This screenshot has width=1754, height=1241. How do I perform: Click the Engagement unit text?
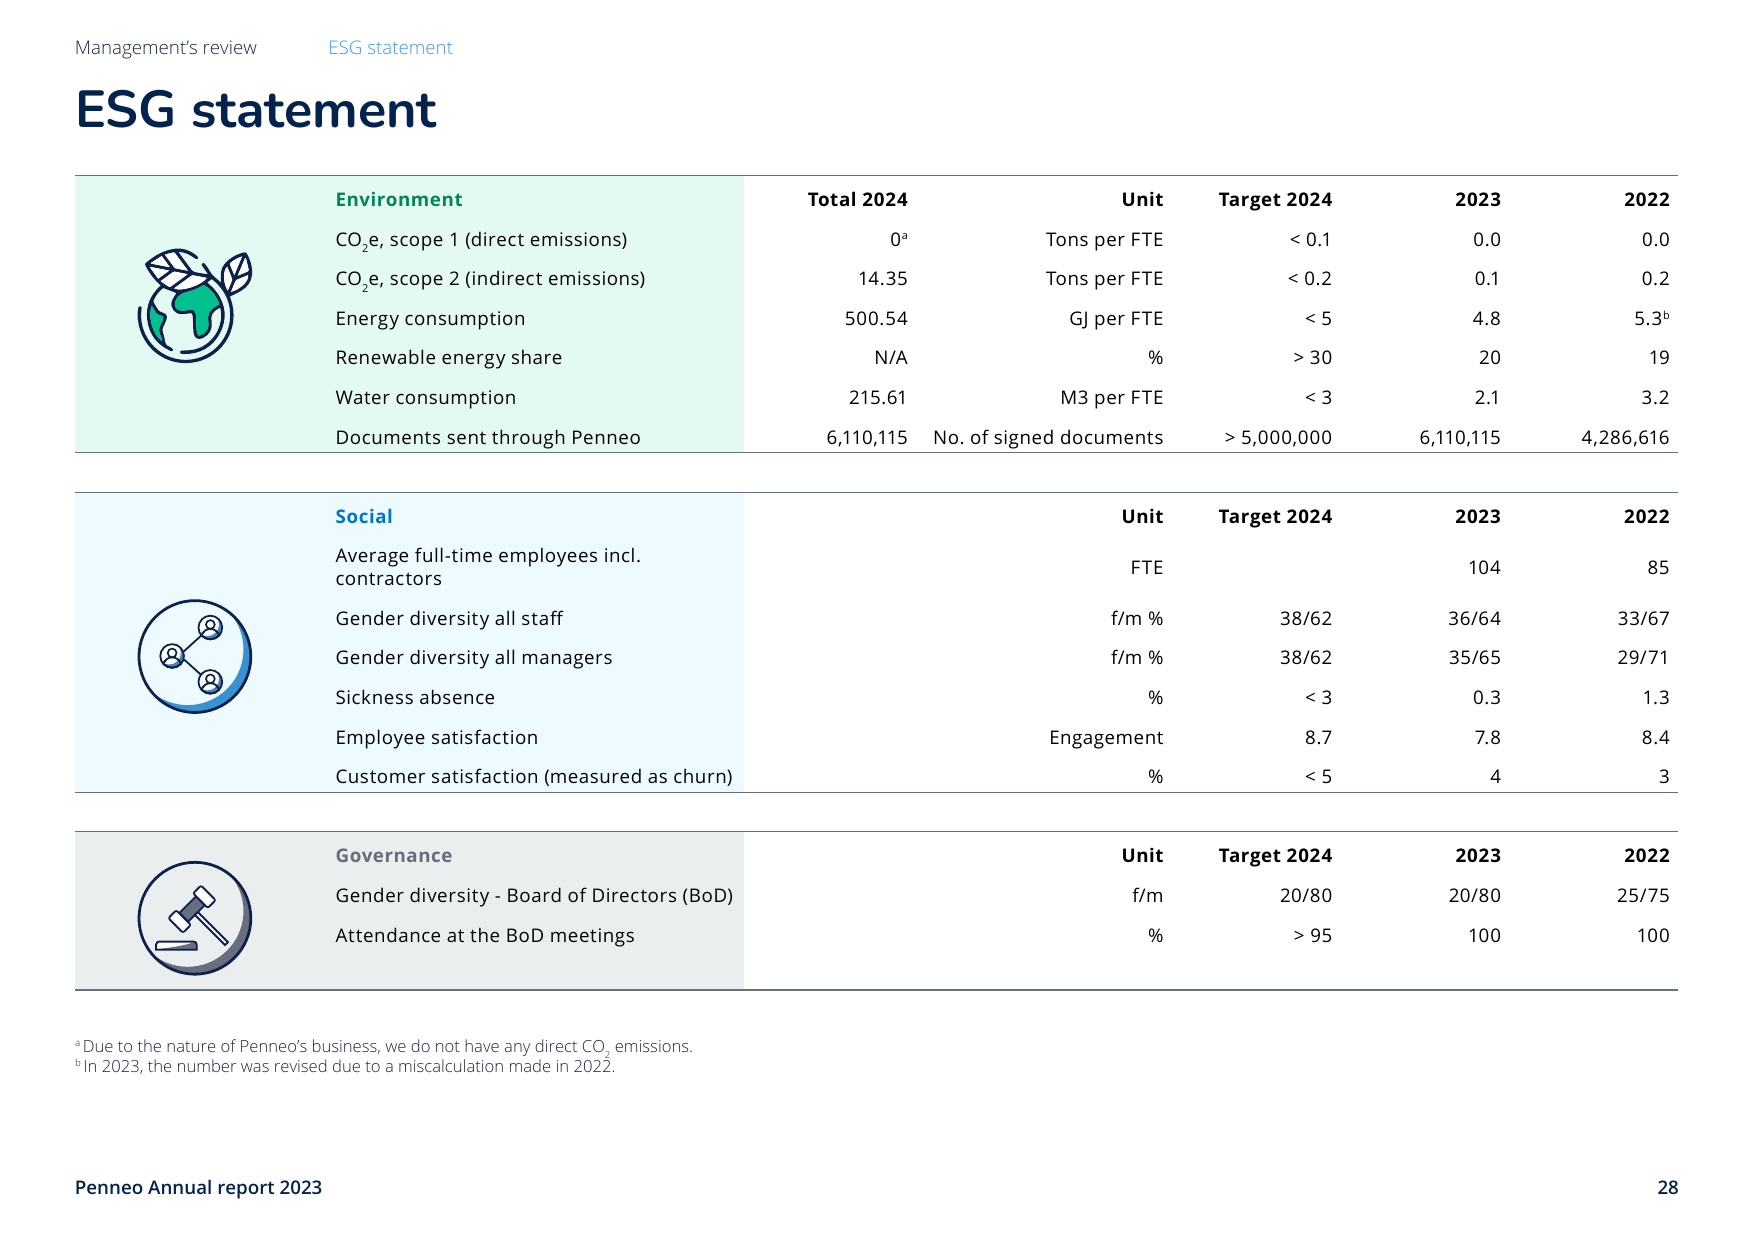pyautogui.click(x=1106, y=737)
